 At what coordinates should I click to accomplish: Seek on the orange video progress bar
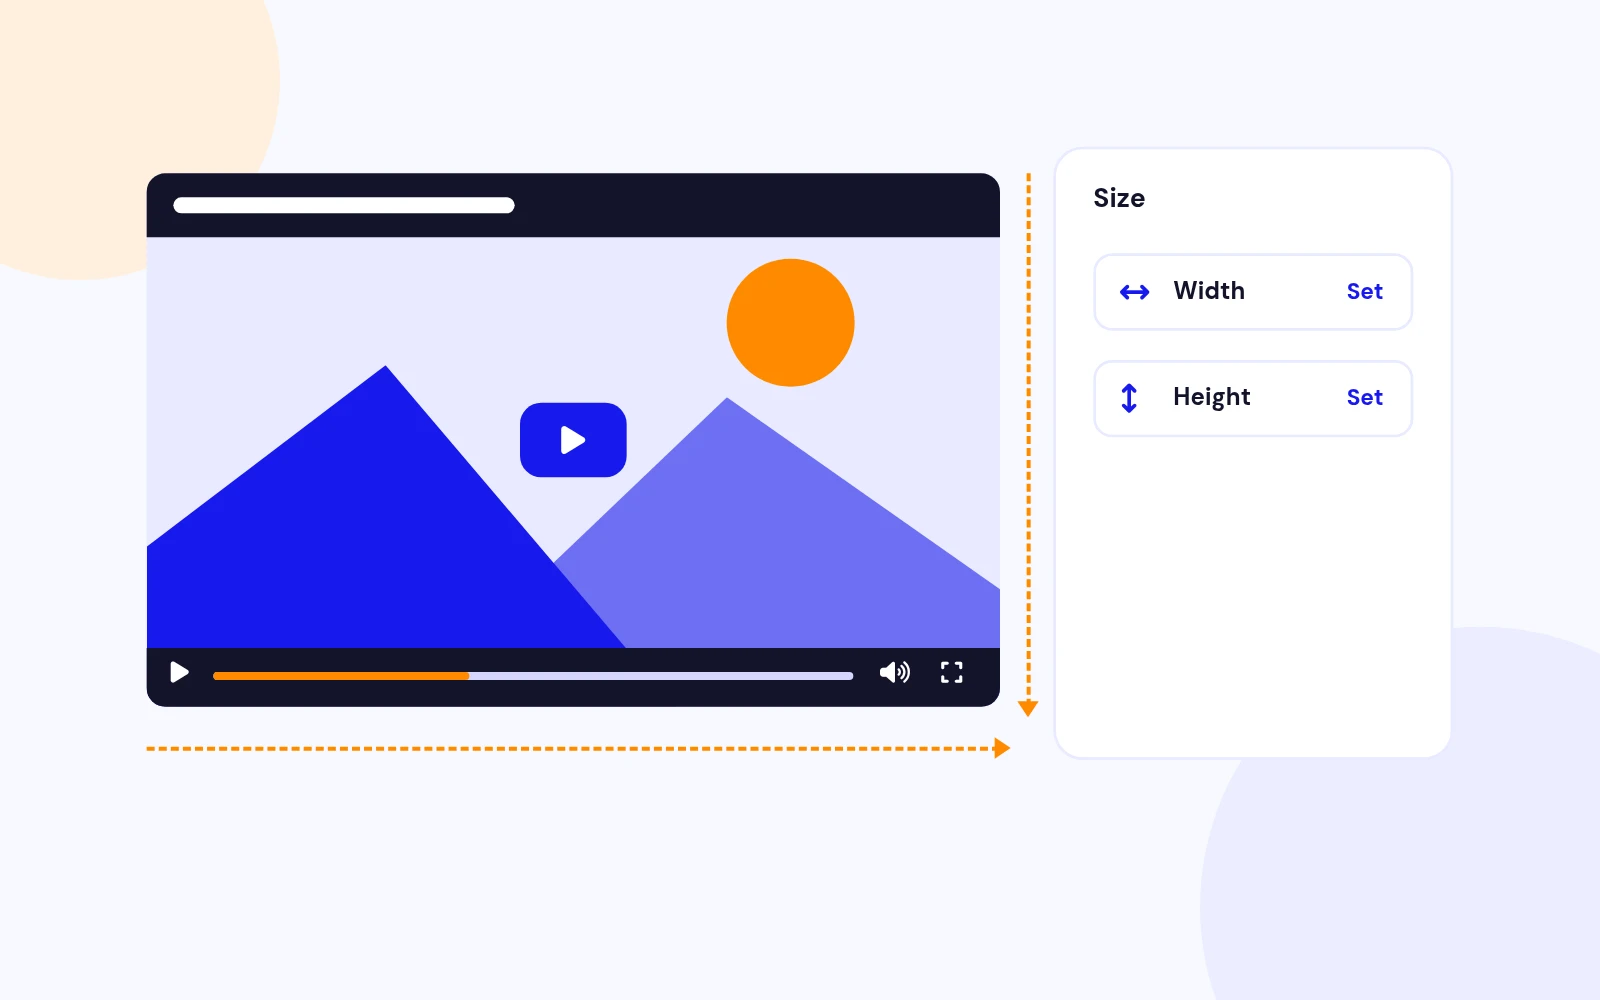(533, 676)
